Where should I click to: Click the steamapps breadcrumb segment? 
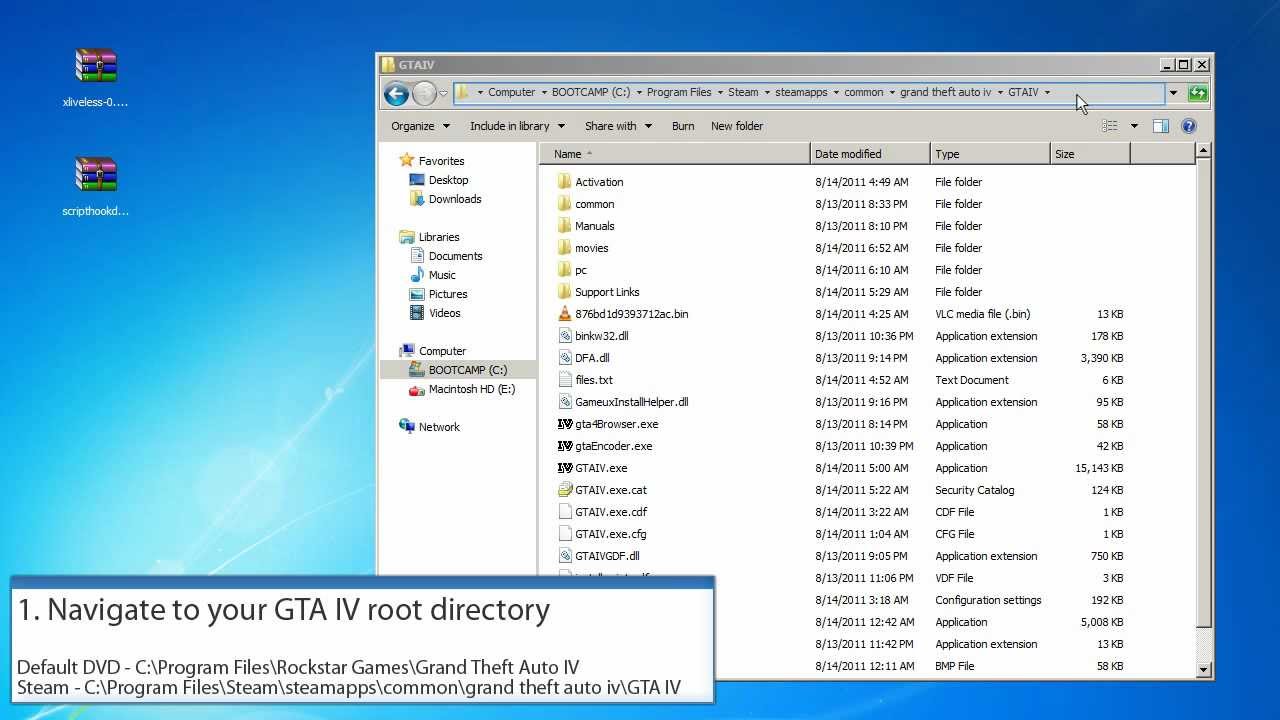pyautogui.click(x=801, y=92)
